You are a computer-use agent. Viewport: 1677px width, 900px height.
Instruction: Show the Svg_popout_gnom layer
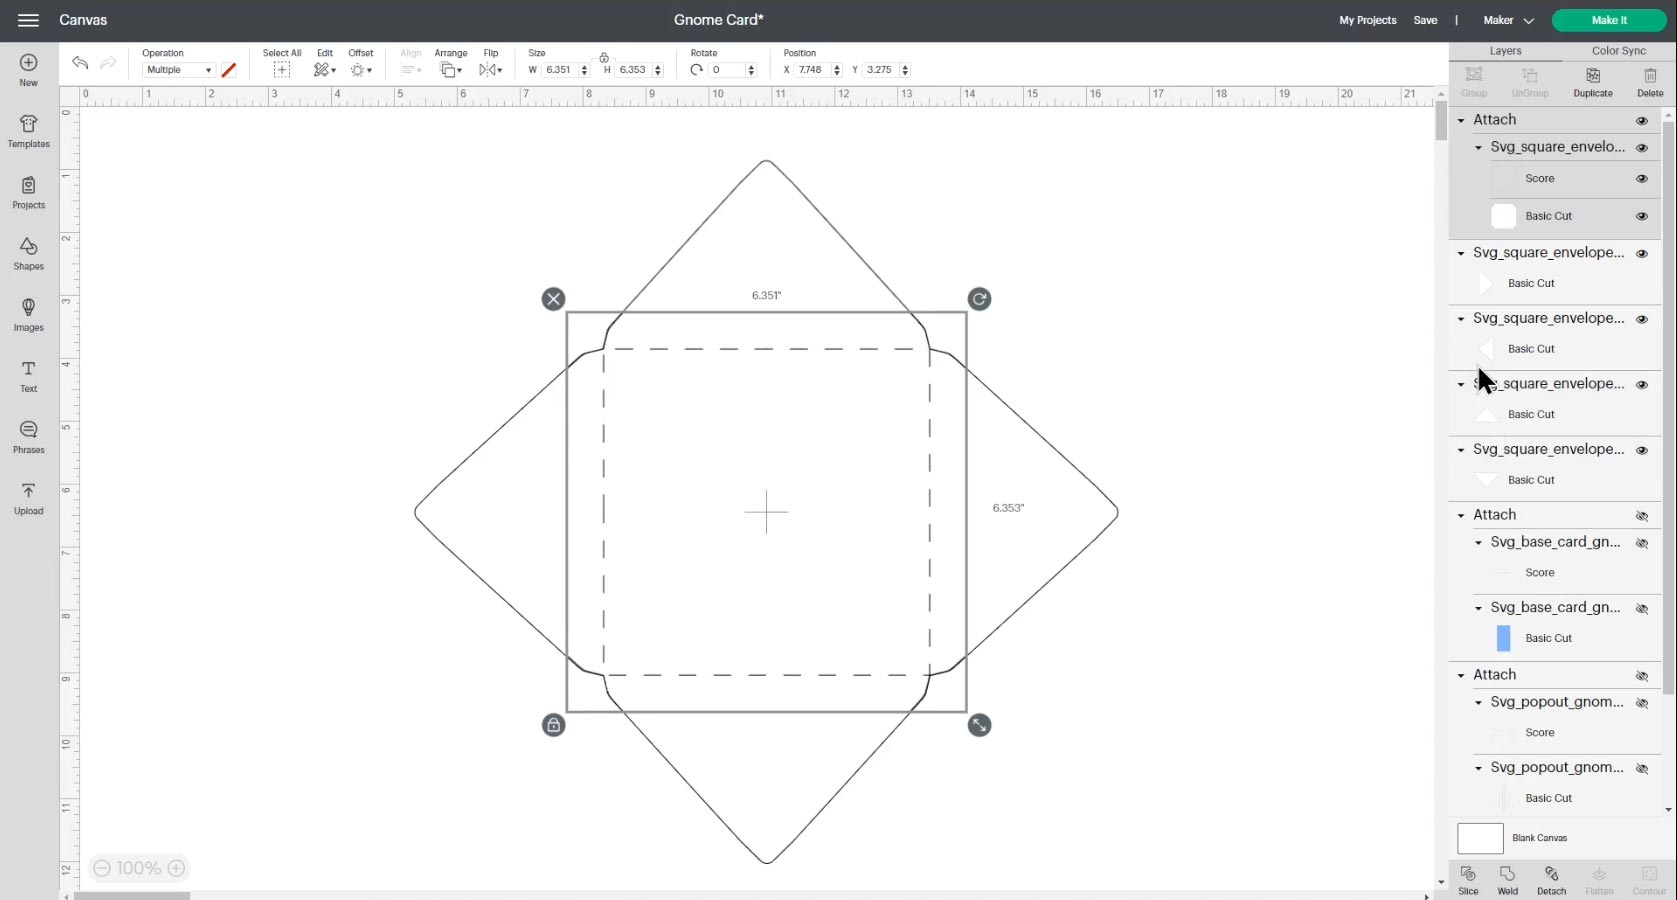[1643, 703]
